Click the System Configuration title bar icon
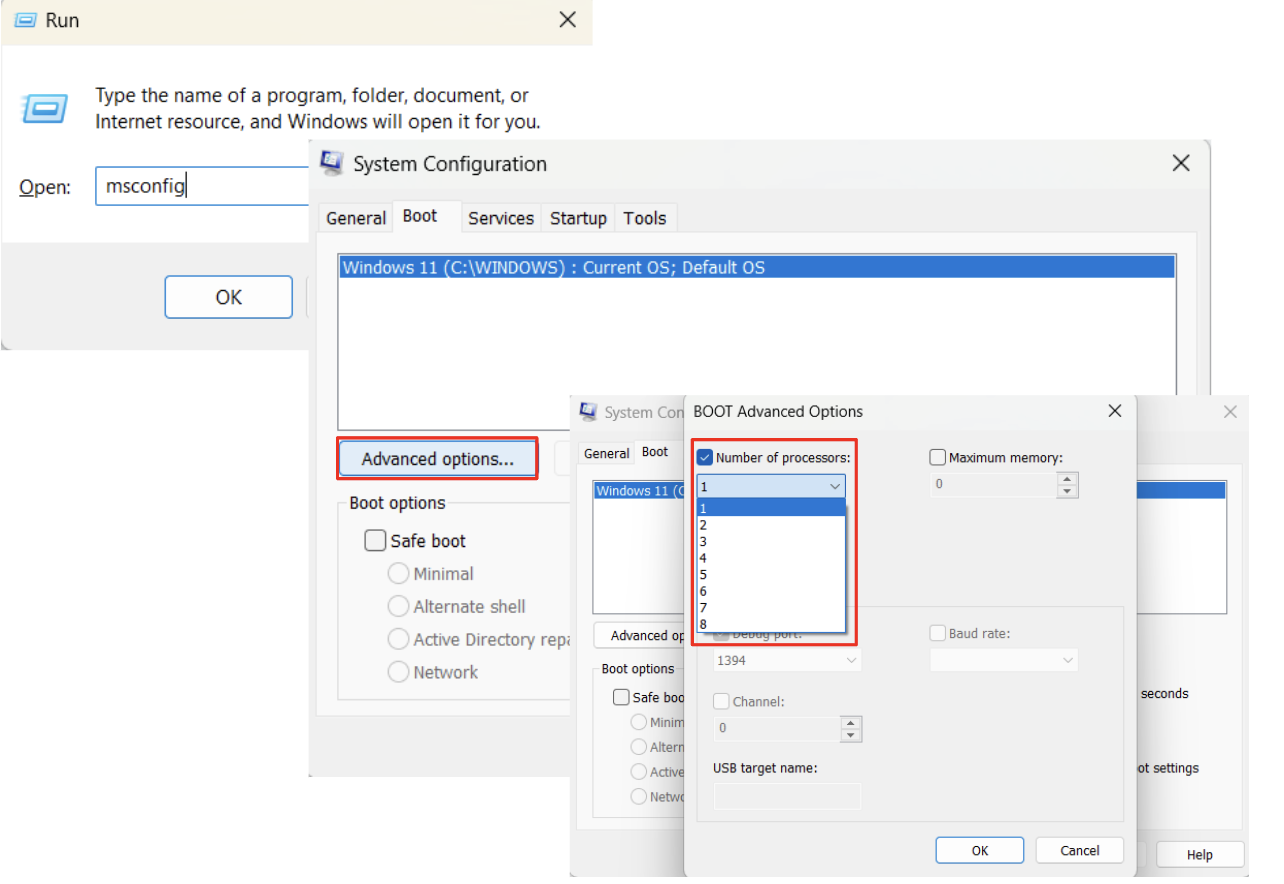Screen dimensions: 1284x884 [x=330, y=163]
